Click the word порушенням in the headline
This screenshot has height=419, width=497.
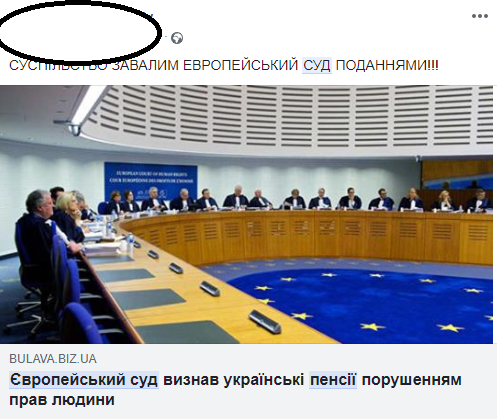pos(411,380)
